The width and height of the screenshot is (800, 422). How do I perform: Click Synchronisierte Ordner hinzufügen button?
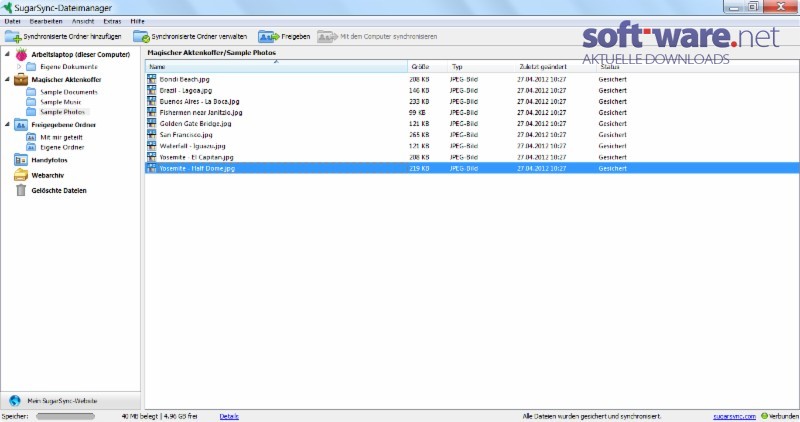coord(63,37)
